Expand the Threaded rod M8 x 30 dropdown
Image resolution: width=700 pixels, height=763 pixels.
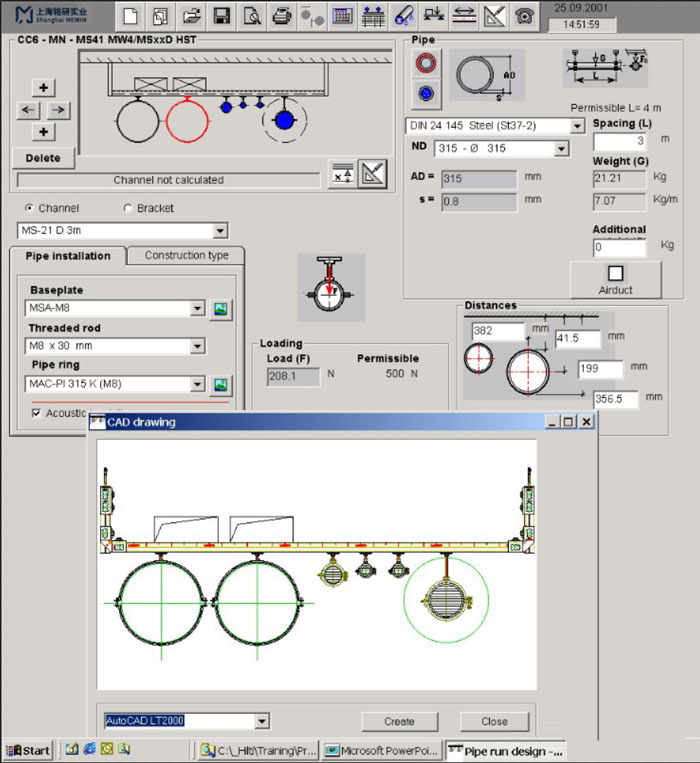[x=197, y=347]
